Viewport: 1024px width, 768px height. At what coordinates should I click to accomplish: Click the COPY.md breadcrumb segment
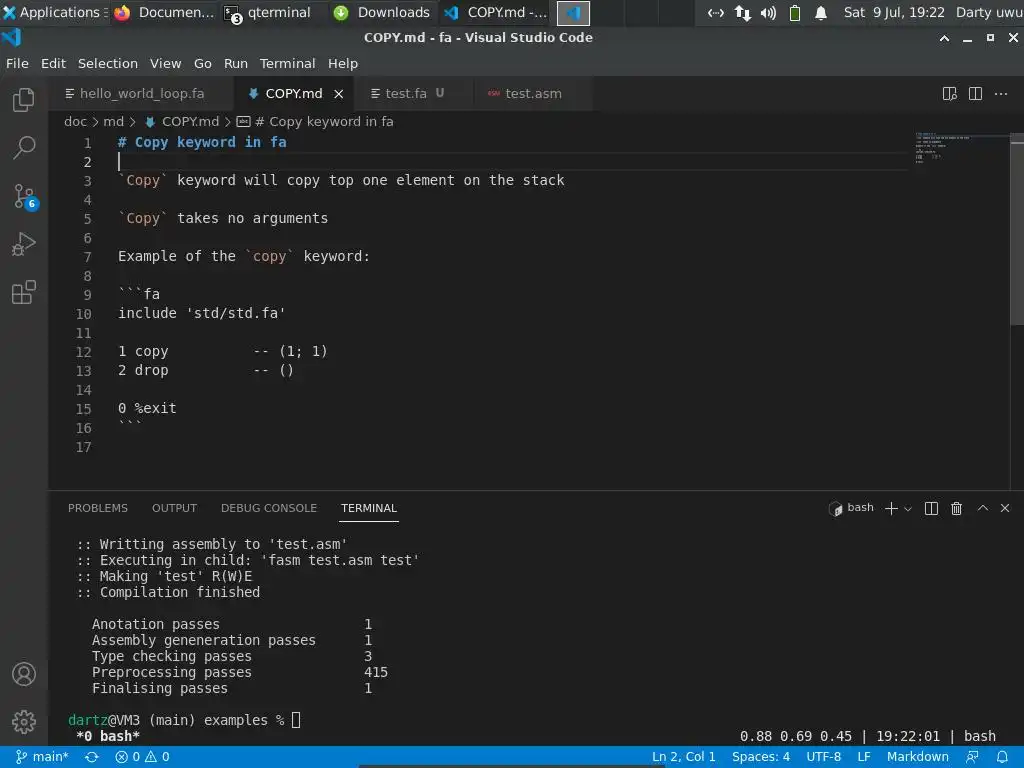coord(182,121)
